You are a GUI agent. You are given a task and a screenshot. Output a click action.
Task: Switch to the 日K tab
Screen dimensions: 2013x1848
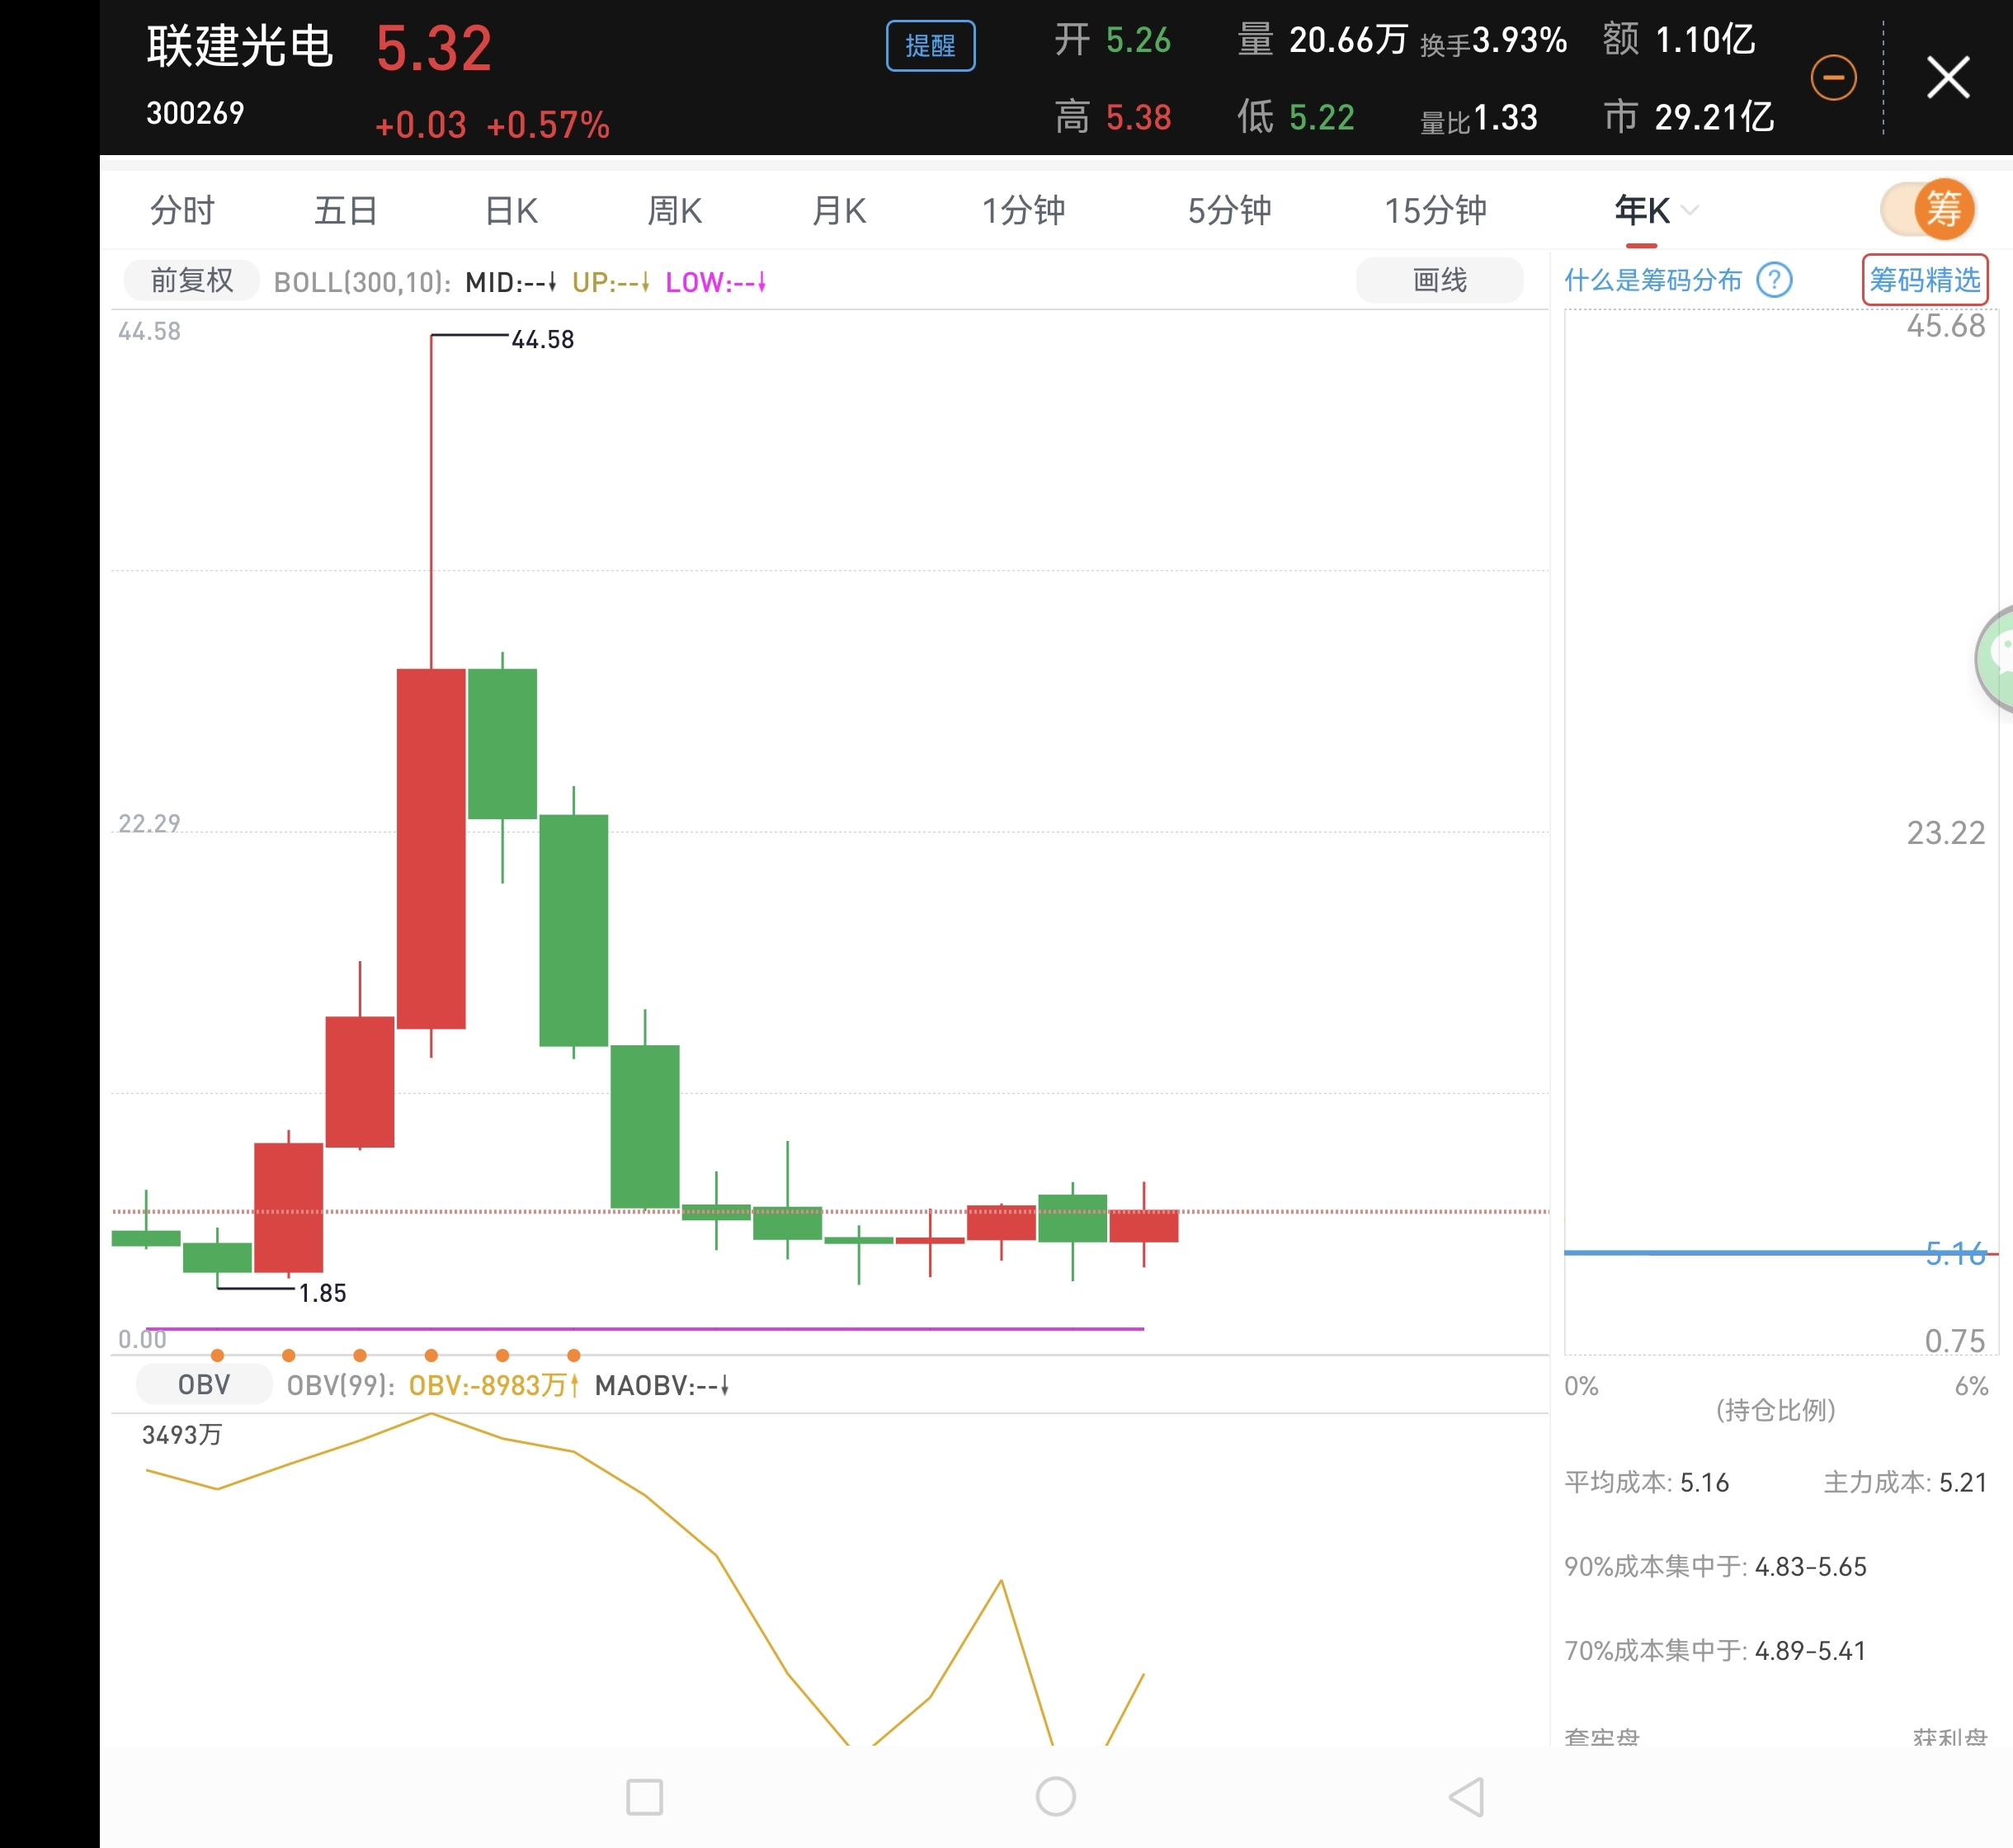click(511, 211)
